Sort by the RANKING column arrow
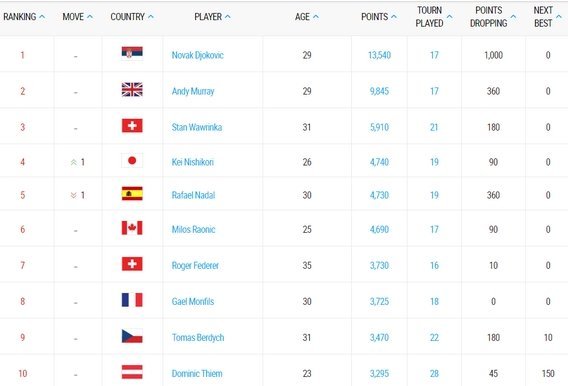The image size is (568, 386). 42,17
